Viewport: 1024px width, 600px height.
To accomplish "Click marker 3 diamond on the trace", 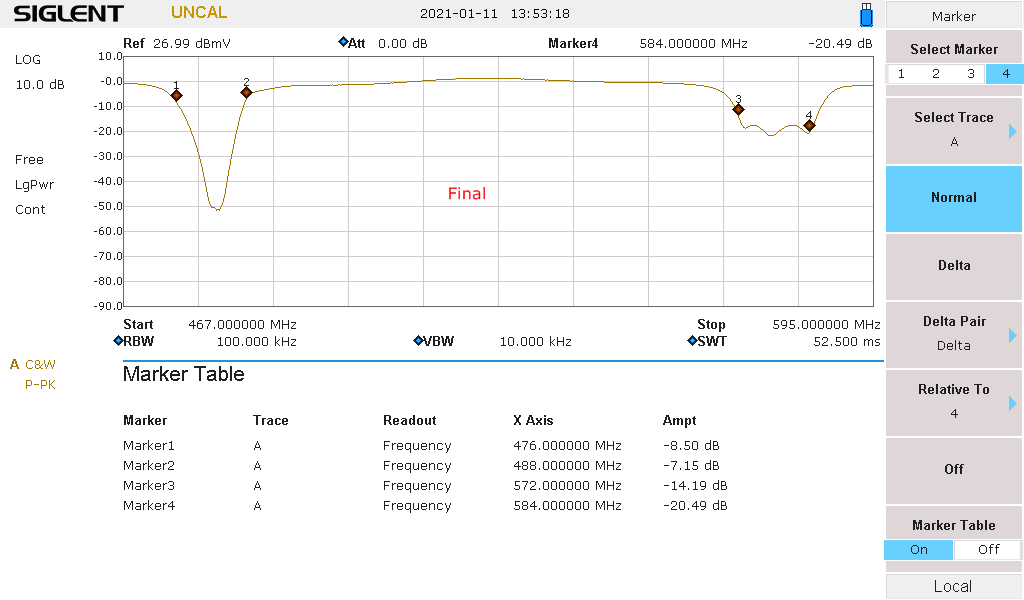I will point(738,109).
